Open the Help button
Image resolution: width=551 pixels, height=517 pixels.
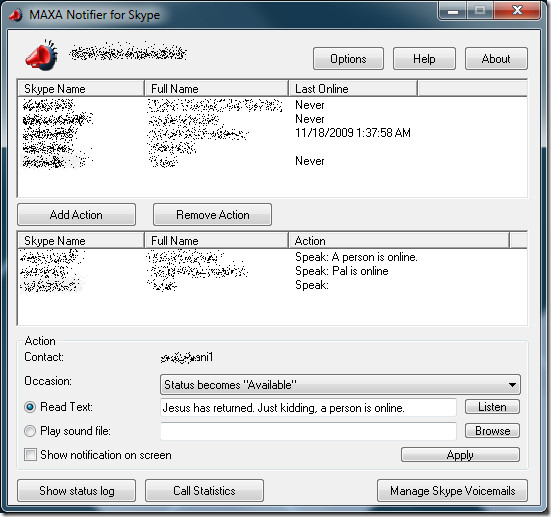click(424, 59)
